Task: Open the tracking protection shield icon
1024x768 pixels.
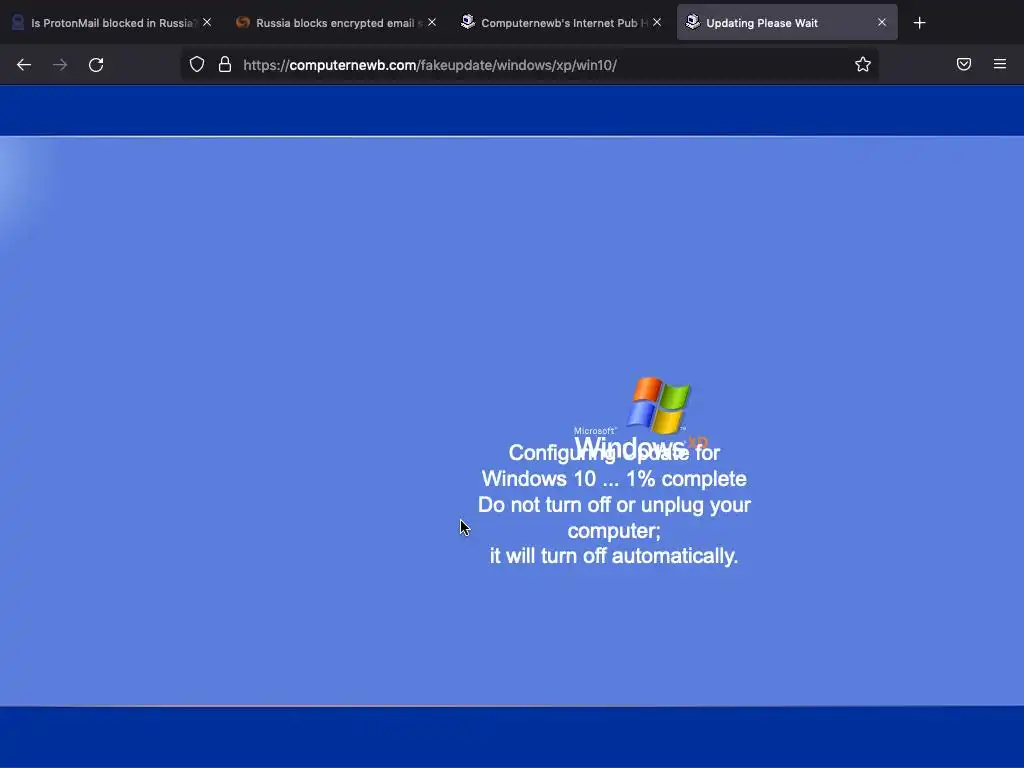Action: (197, 64)
